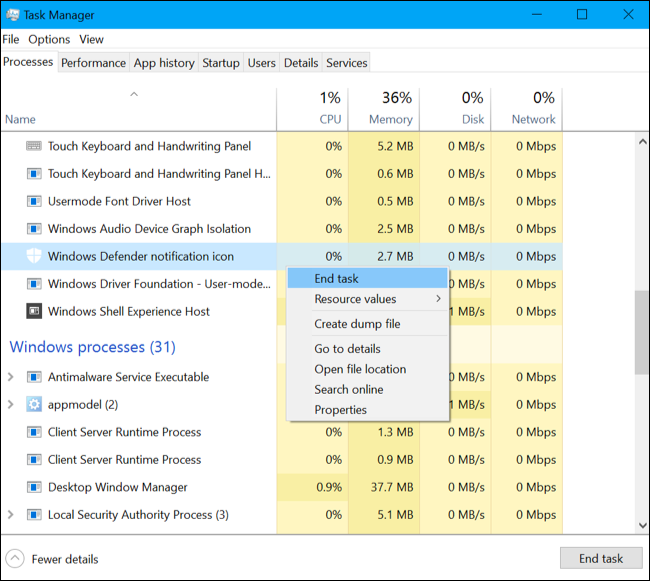Click the Windows Audio Device Graph Isolation icon
650x581 pixels.
(x=33, y=229)
